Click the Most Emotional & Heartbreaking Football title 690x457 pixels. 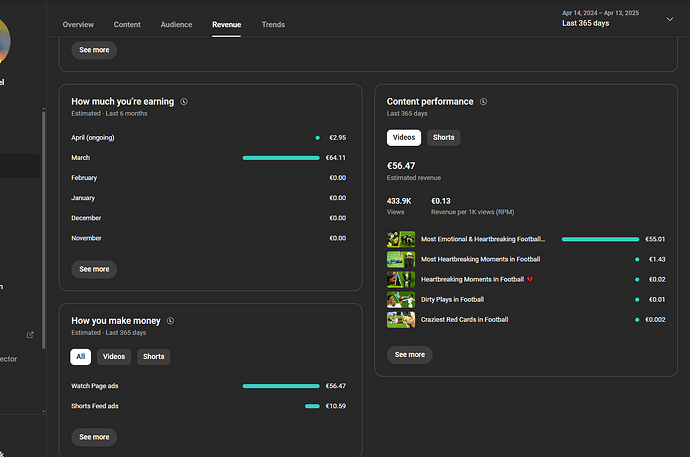click(x=483, y=239)
